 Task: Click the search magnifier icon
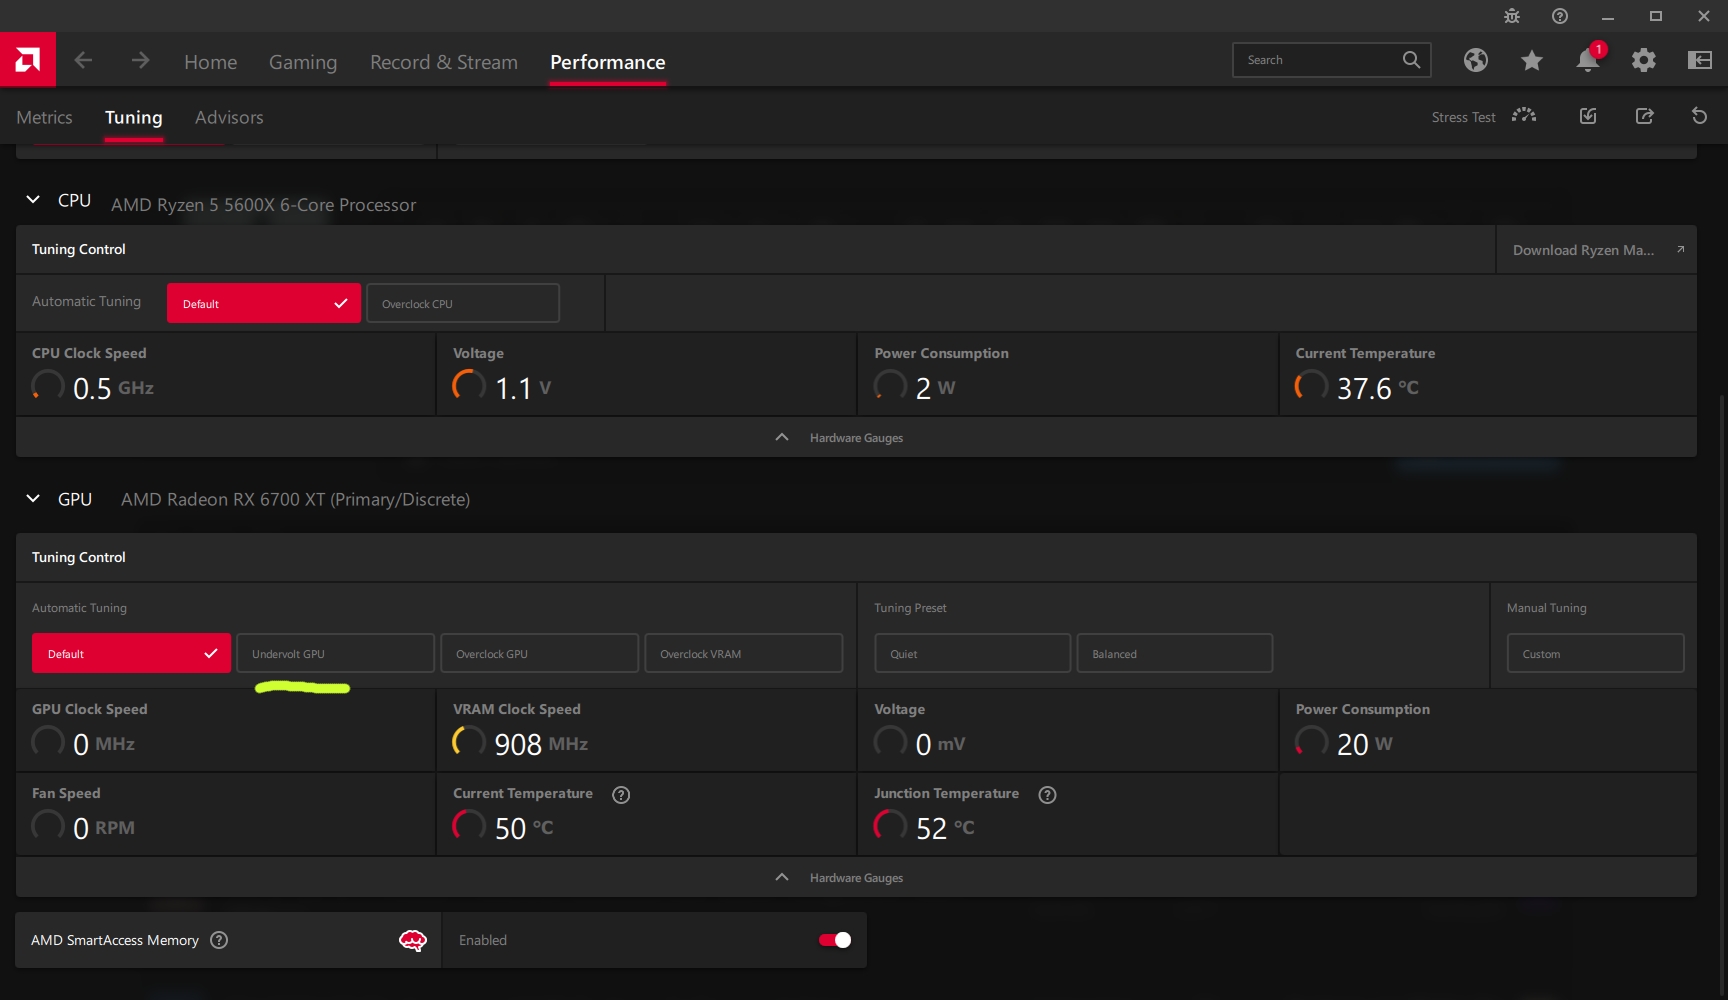1411,60
